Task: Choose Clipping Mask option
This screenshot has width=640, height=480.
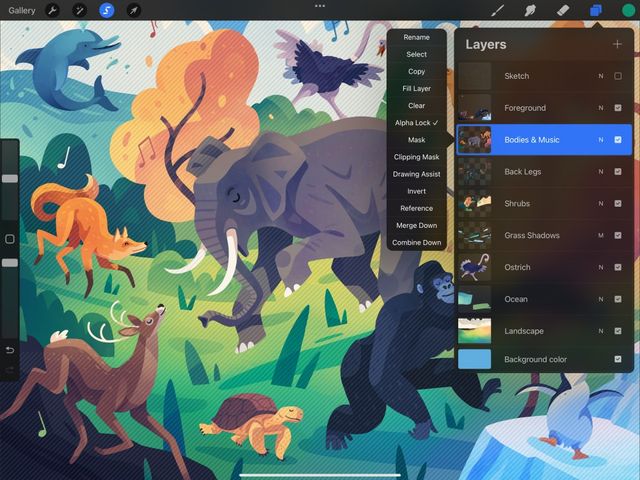Action: pyautogui.click(x=416, y=157)
